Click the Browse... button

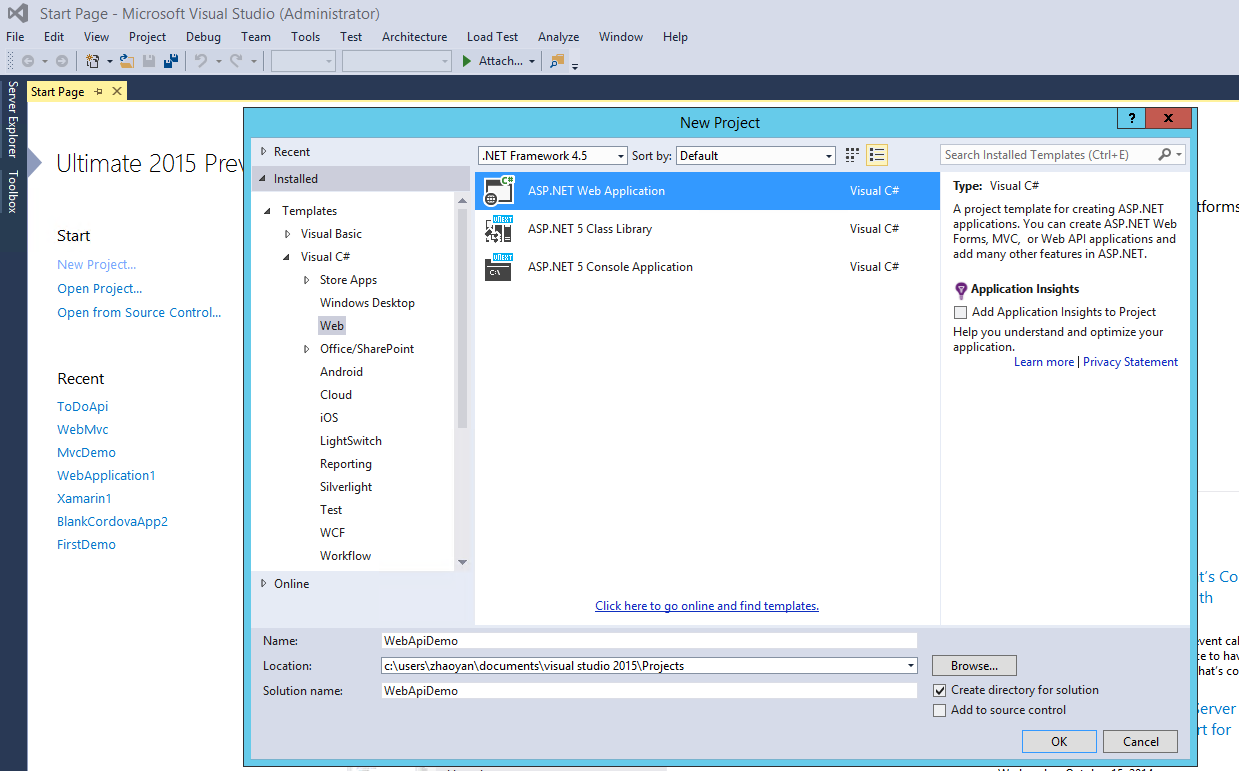coord(974,666)
